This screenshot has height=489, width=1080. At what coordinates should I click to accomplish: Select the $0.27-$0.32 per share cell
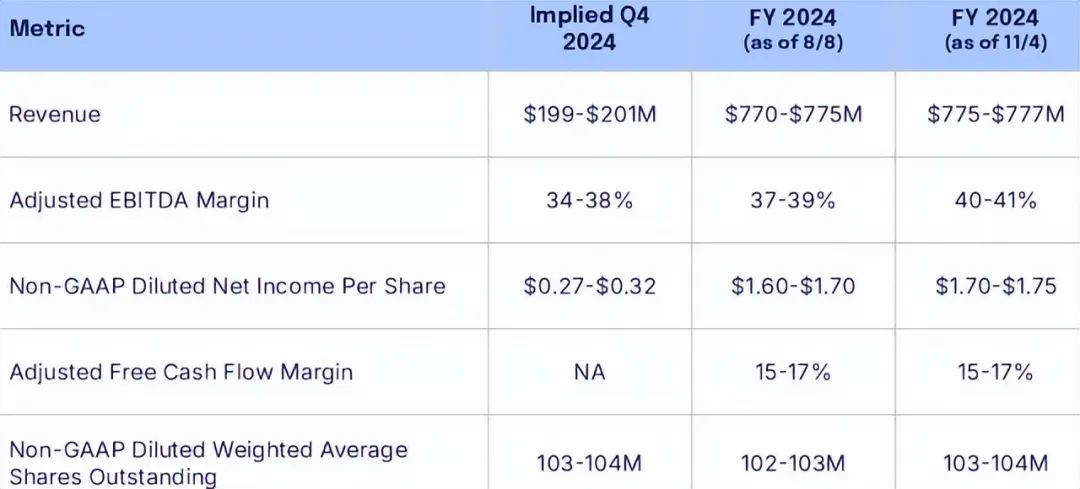(x=590, y=286)
